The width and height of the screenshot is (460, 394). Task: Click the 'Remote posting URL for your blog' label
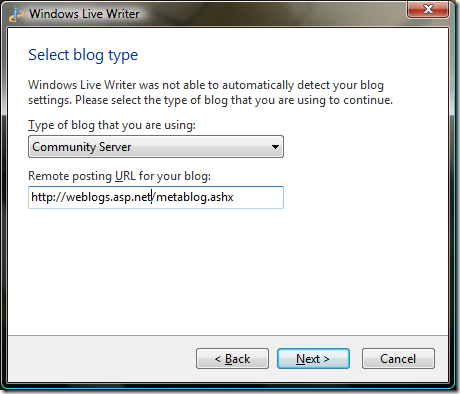point(119,176)
